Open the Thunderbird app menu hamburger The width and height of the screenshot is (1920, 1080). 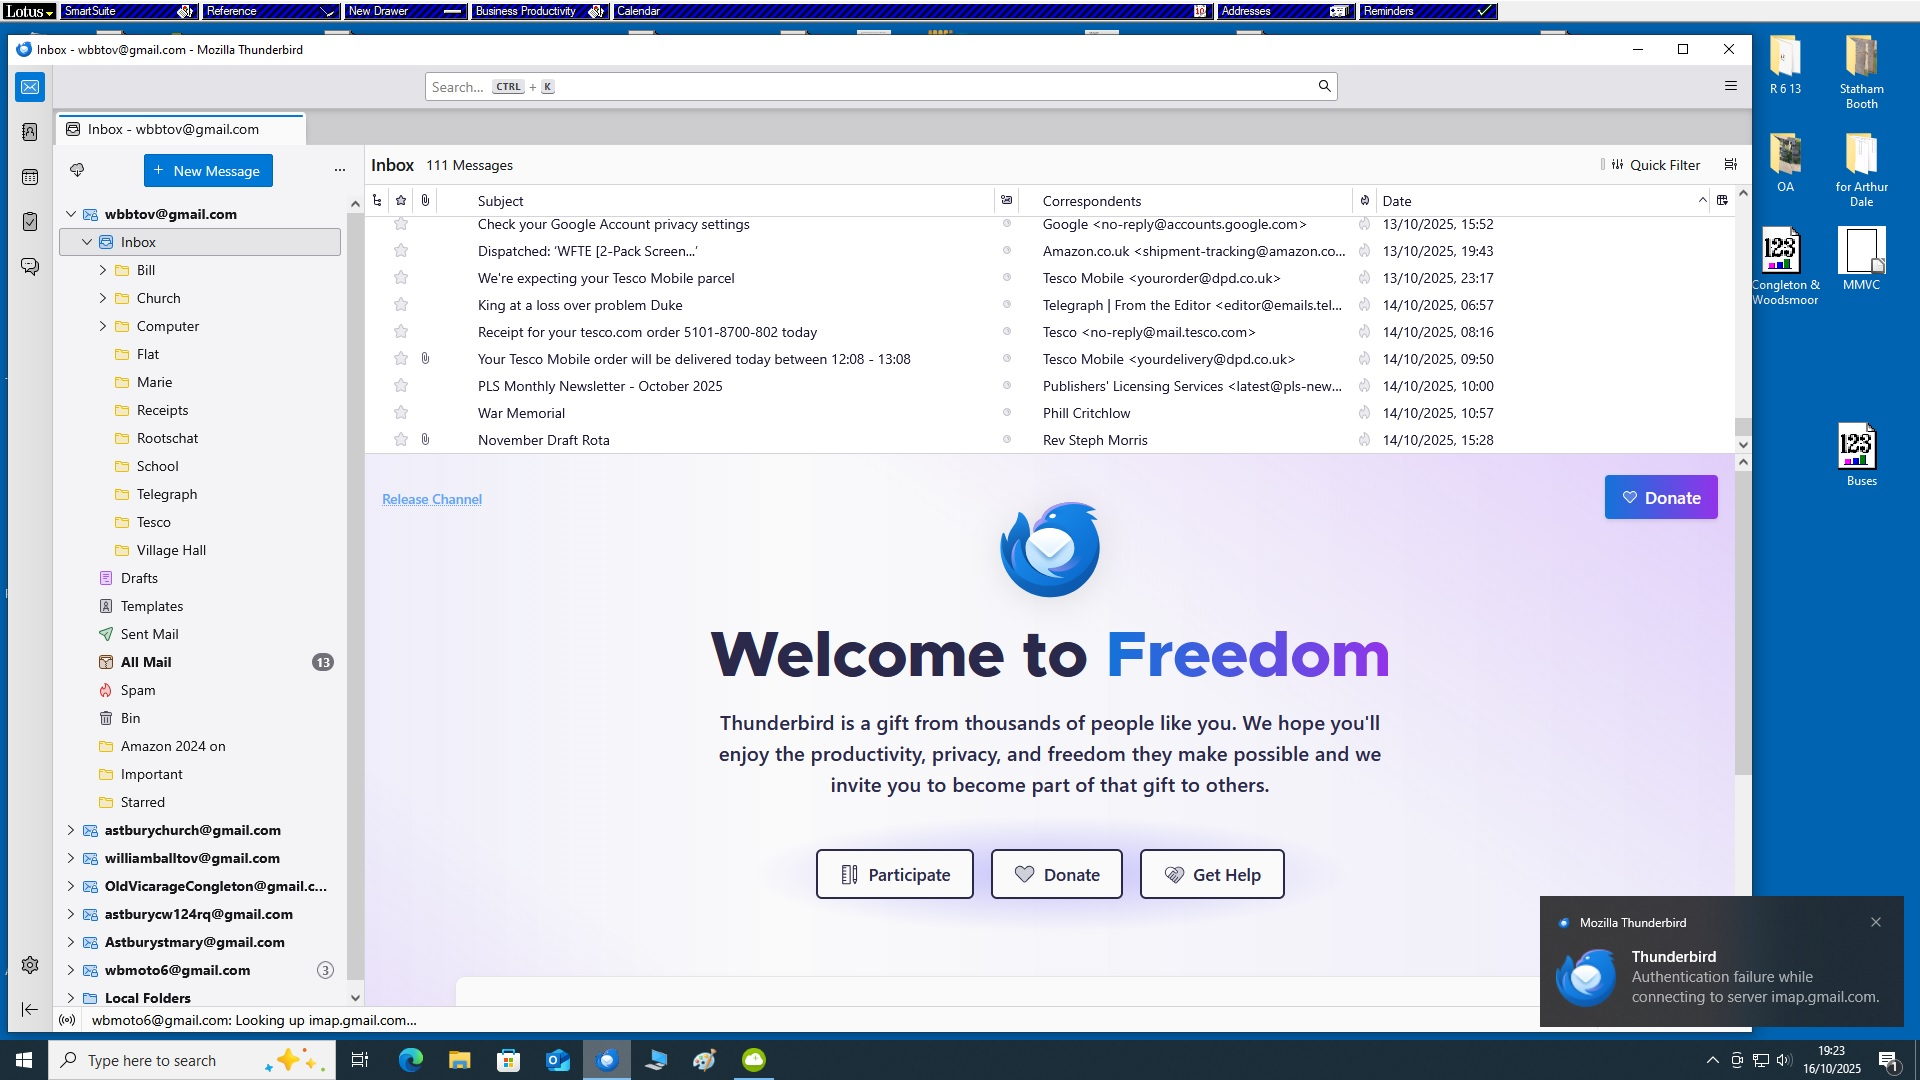[1731, 86]
